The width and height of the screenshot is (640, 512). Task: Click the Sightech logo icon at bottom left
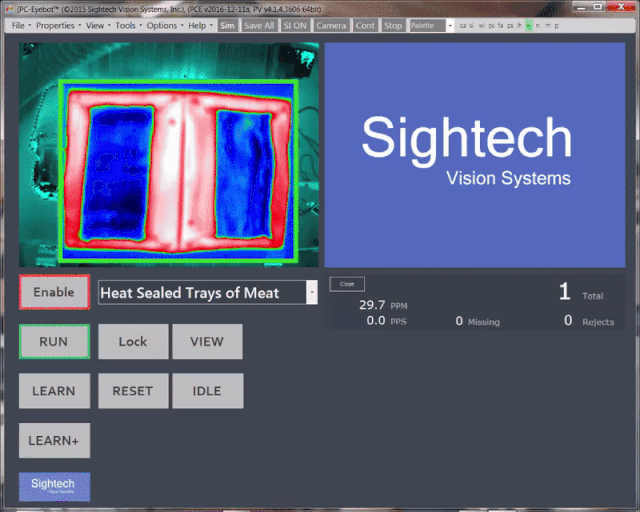[x=54, y=486]
